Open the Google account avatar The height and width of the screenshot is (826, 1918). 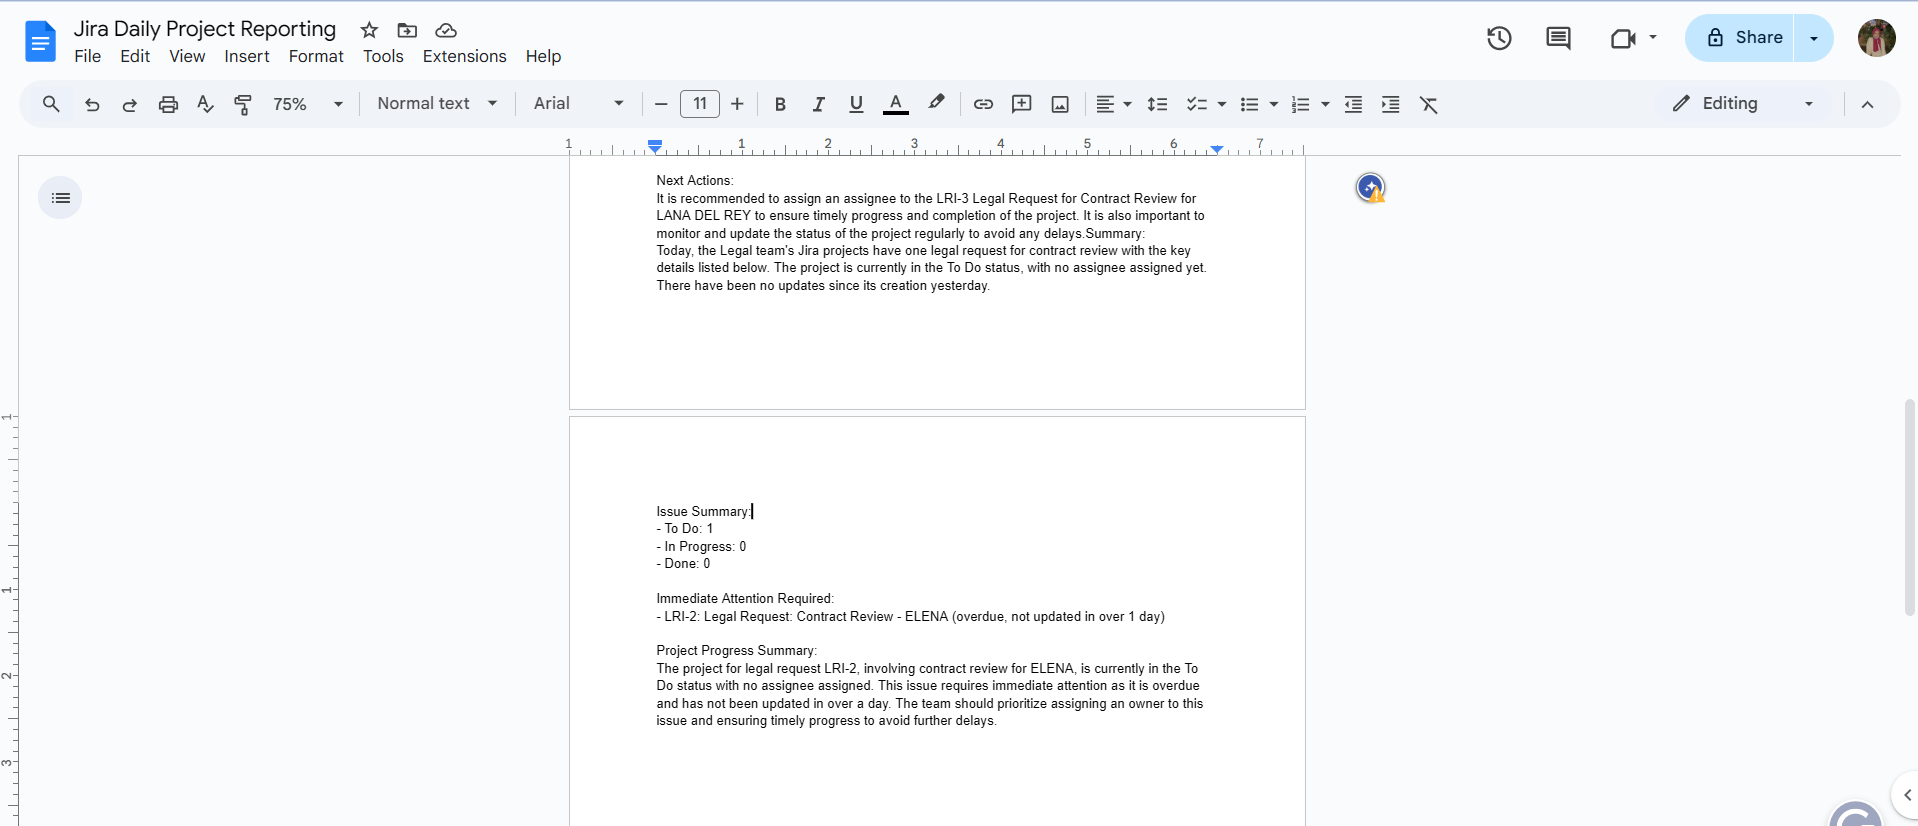[x=1877, y=38]
